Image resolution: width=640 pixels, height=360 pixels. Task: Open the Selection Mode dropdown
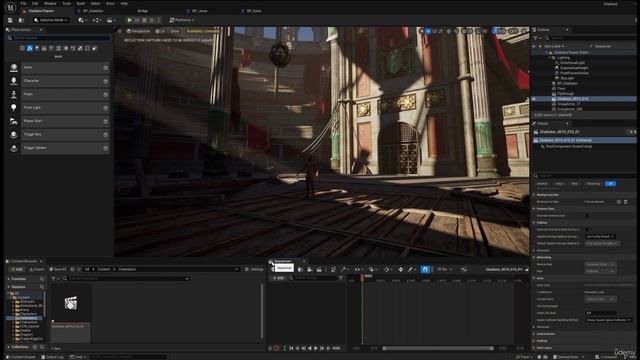(x=51, y=20)
